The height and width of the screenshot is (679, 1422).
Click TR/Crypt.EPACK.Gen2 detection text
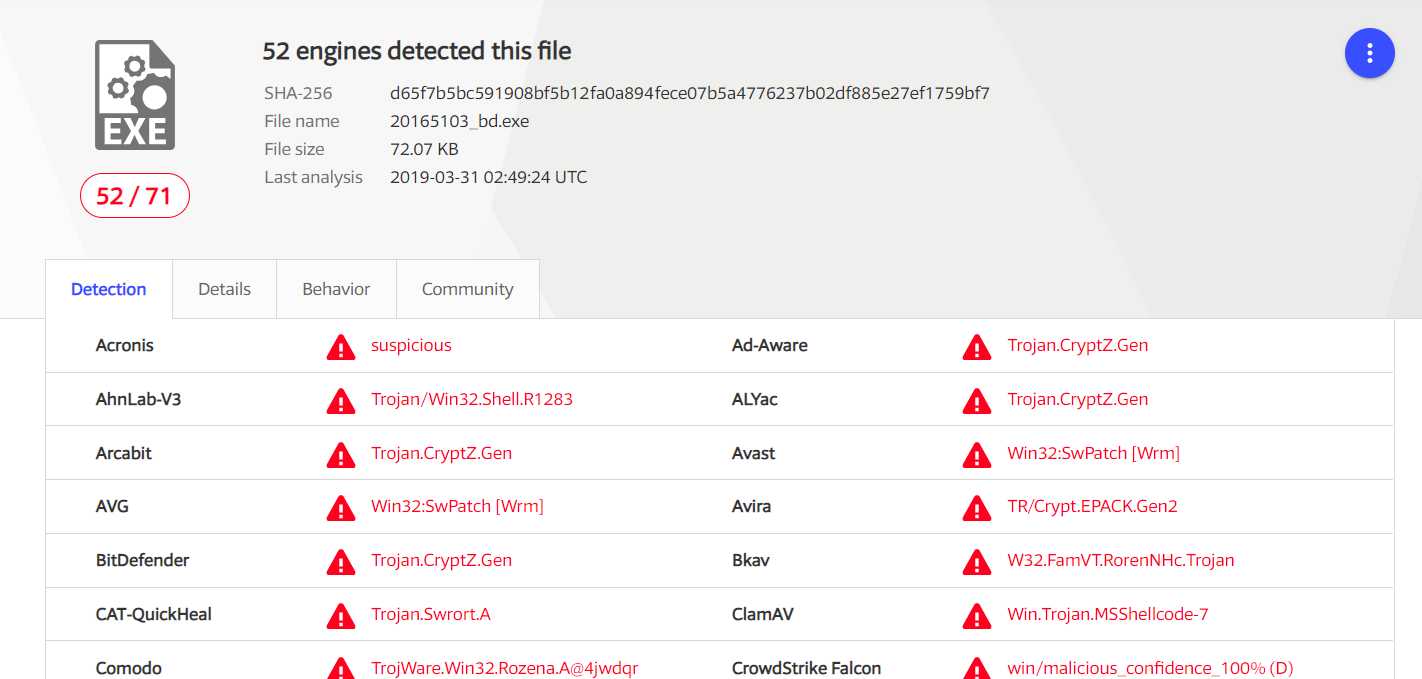1093,506
